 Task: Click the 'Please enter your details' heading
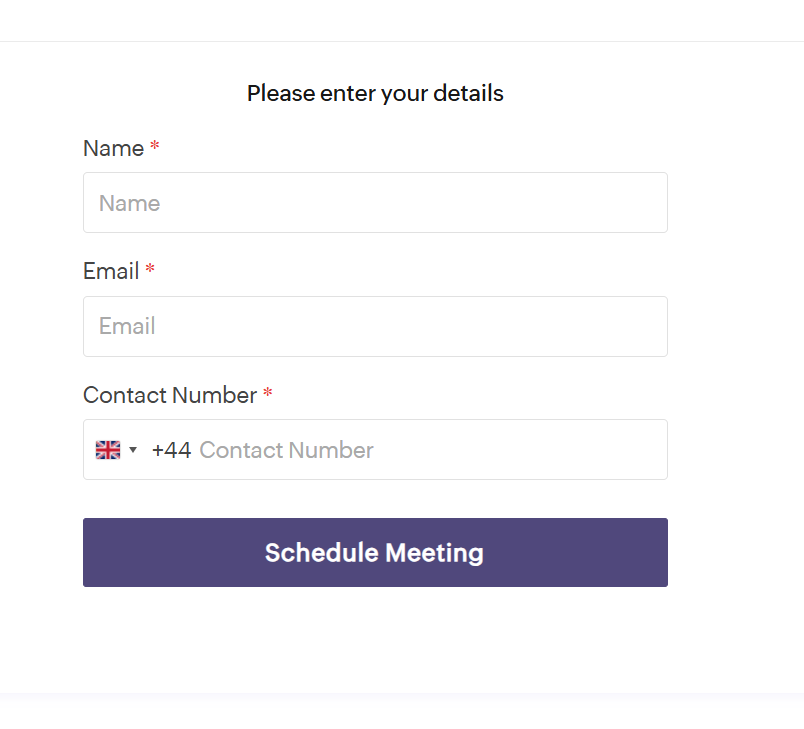pyautogui.click(x=375, y=93)
